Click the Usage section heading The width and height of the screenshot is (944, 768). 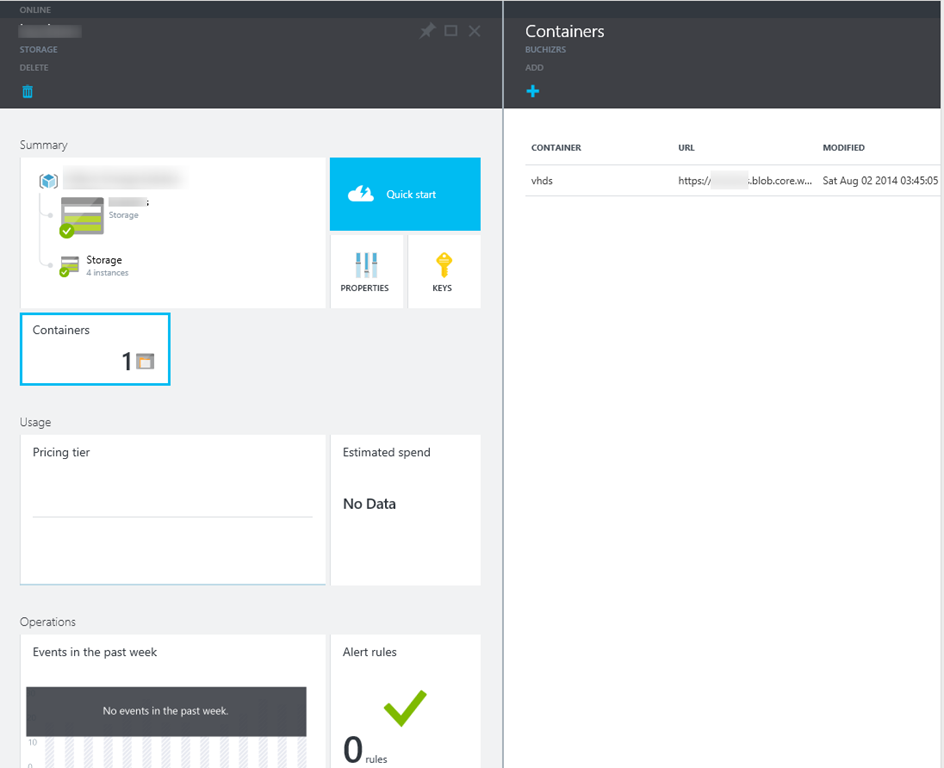(35, 422)
